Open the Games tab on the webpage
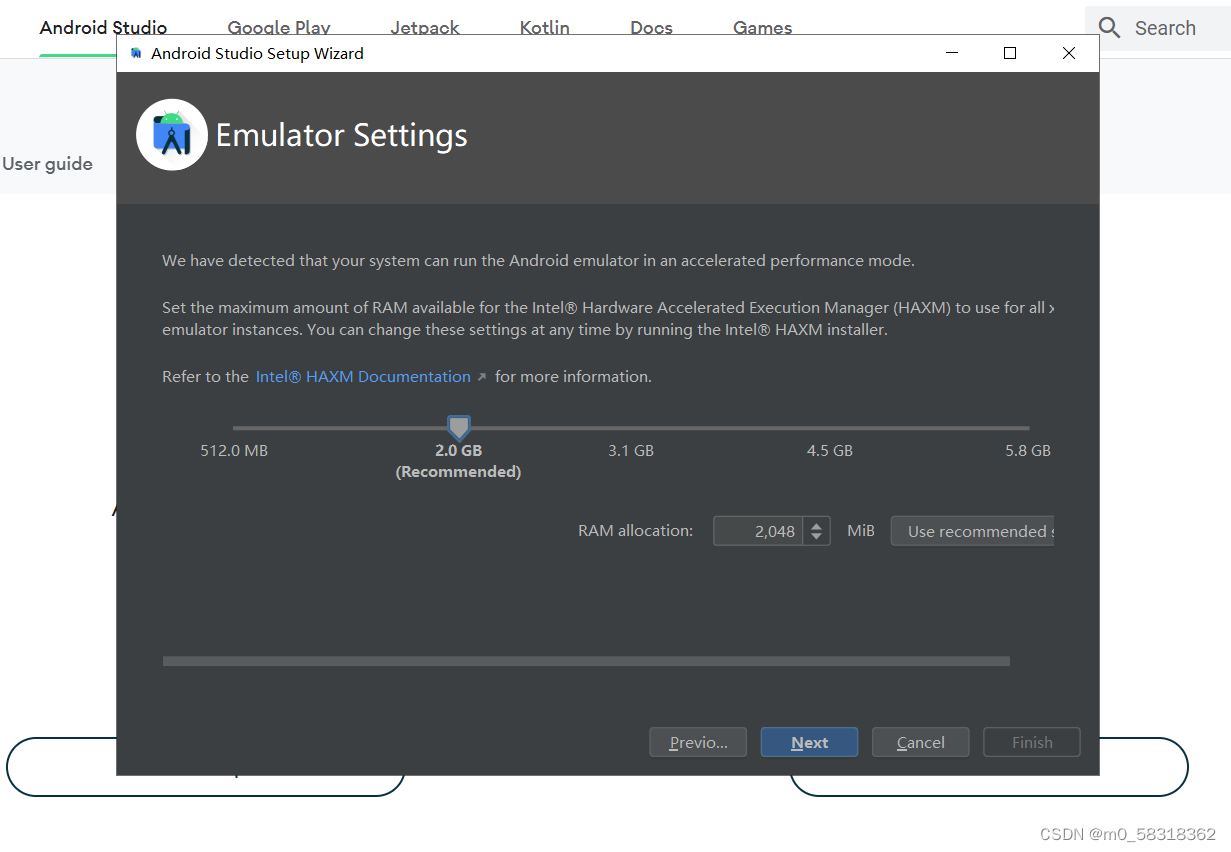Viewport: 1231px width, 852px height. tap(763, 28)
